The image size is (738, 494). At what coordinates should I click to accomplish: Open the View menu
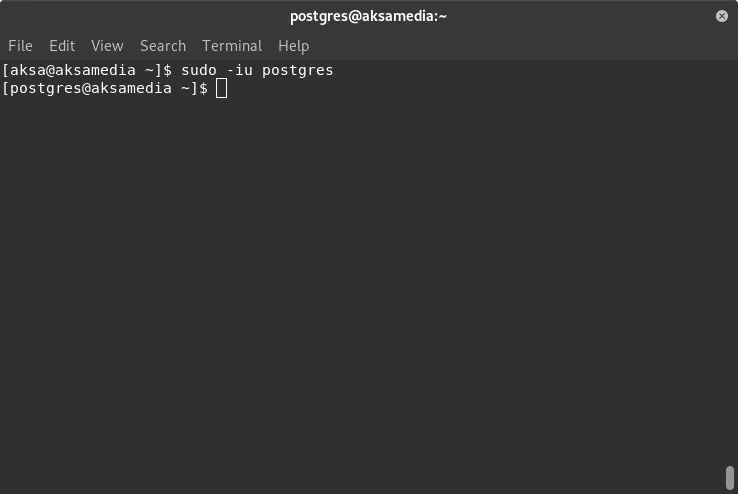click(x=107, y=46)
